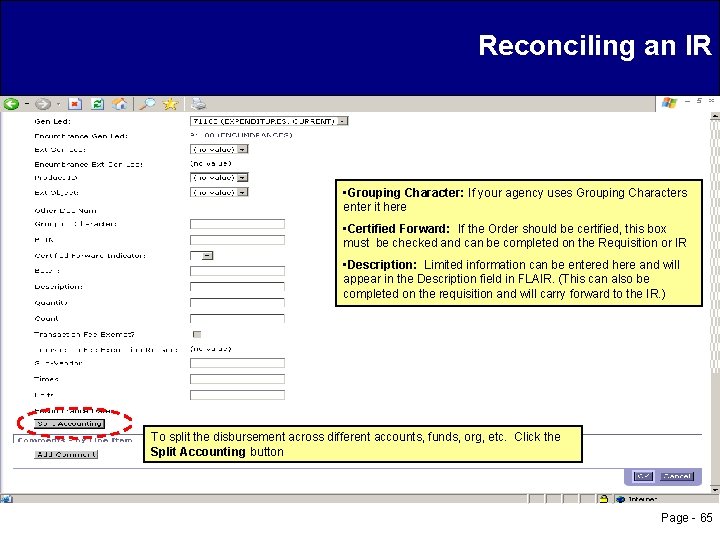720x540 pixels.
Task: Open the Forward button history dropdown arrow
Action: (x=58, y=104)
